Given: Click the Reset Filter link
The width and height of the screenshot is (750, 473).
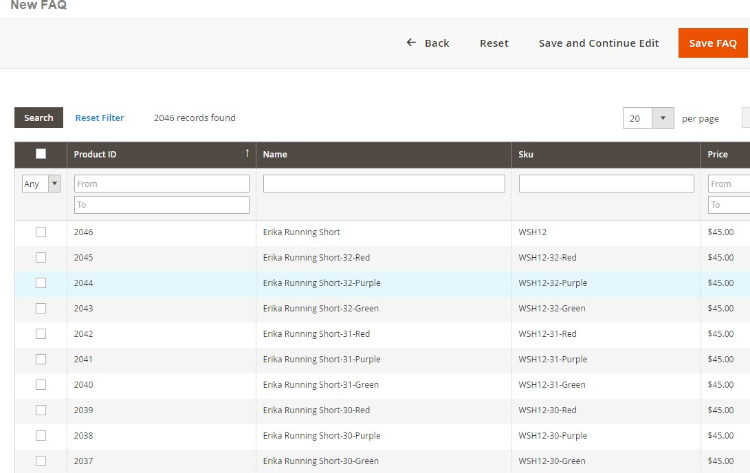Looking at the screenshot, I should tap(99, 118).
